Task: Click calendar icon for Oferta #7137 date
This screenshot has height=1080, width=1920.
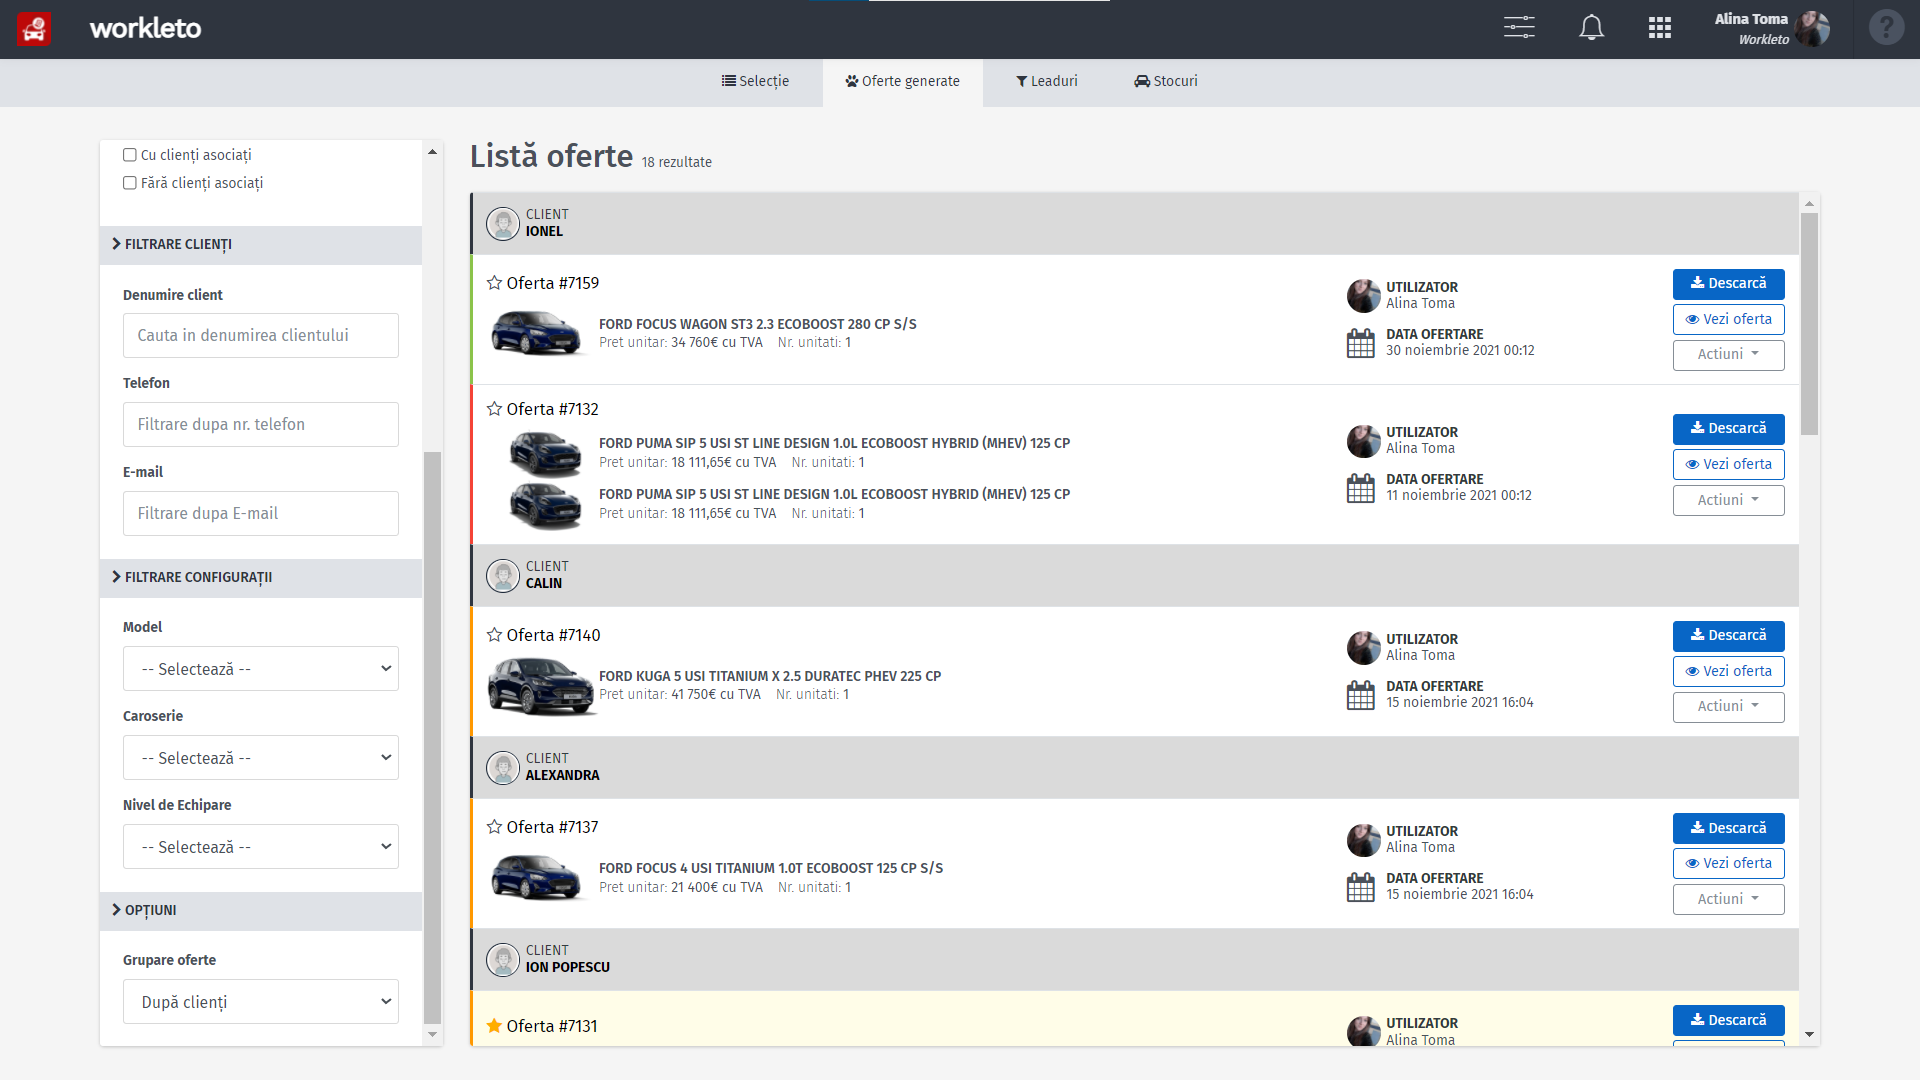Action: (x=1361, y=887)
